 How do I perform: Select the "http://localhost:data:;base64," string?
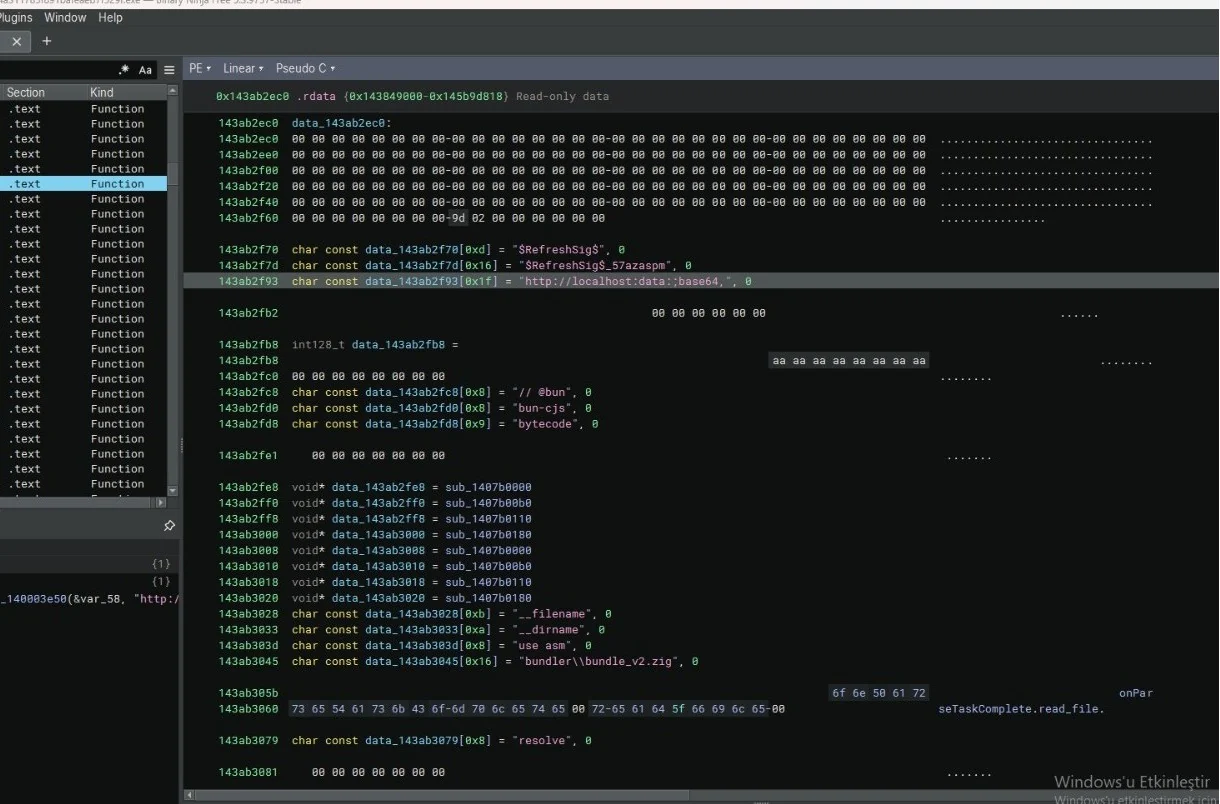pyautogui.click(x=627, y=282)
